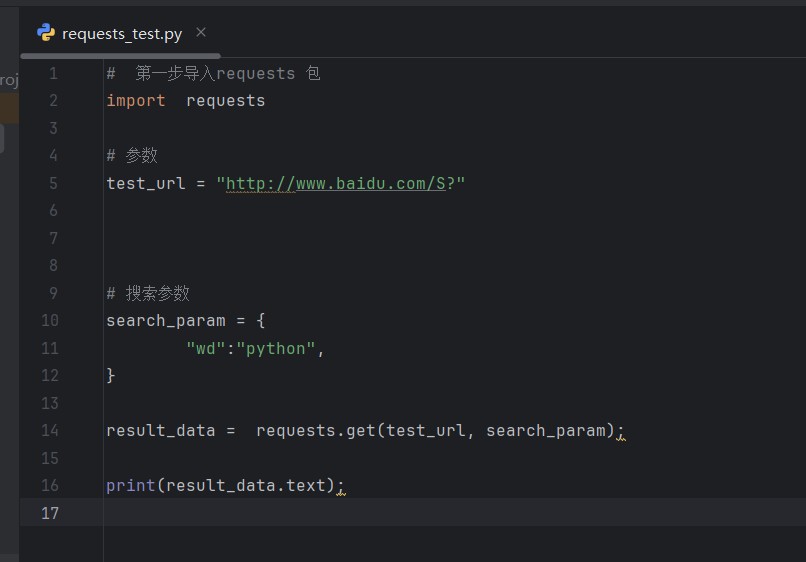The width and height of the screenshot is (806, 562).
Task: Click the search_param variable name on line 10
Action: coord(166,320)
